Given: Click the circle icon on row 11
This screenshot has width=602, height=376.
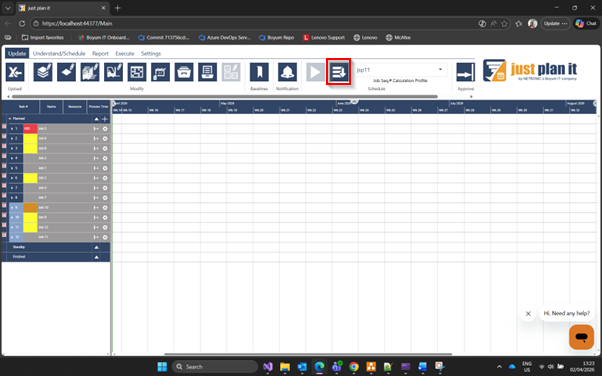Looking at the screenshot, I should (105, 227).
